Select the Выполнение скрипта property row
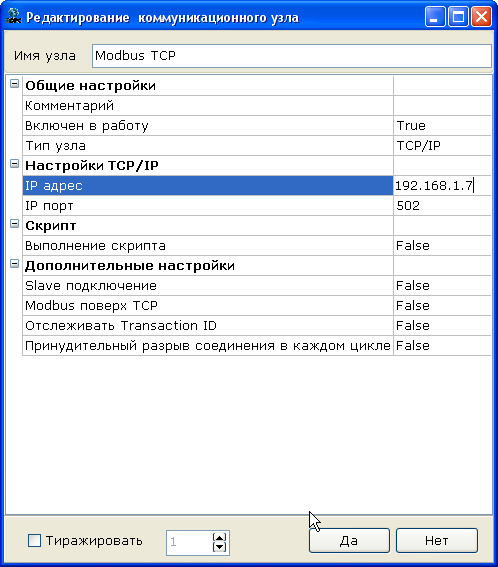This screenshot has width=498, height=567. click(x=208, y=246)
